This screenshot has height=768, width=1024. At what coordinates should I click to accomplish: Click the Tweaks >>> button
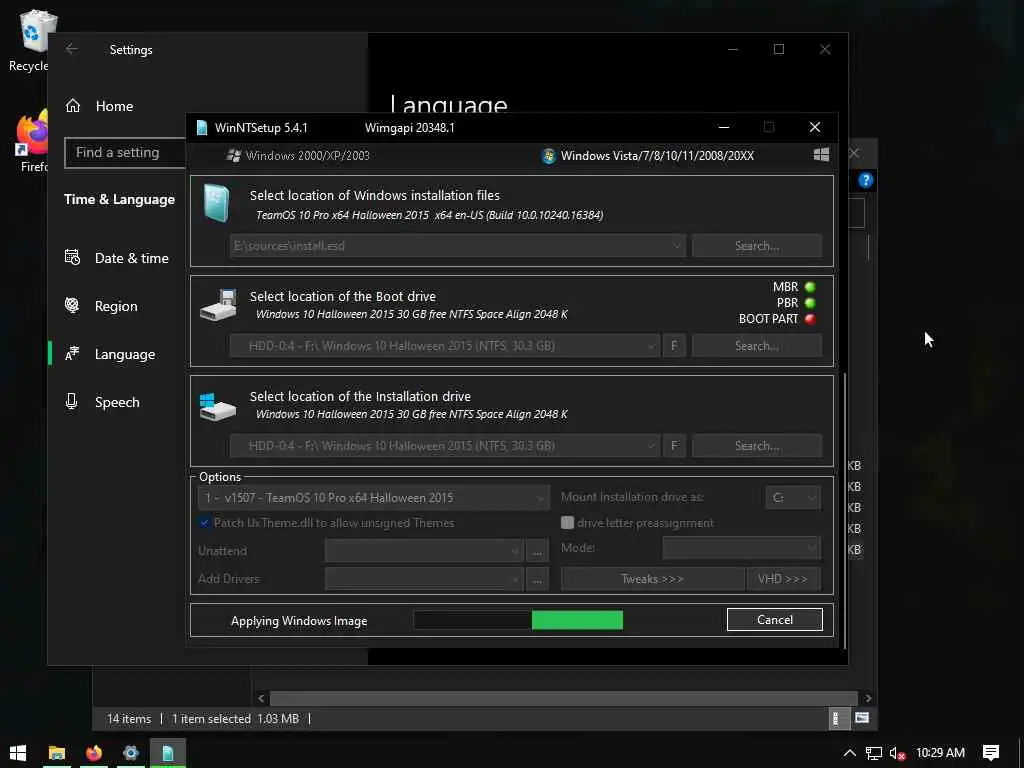652,579
